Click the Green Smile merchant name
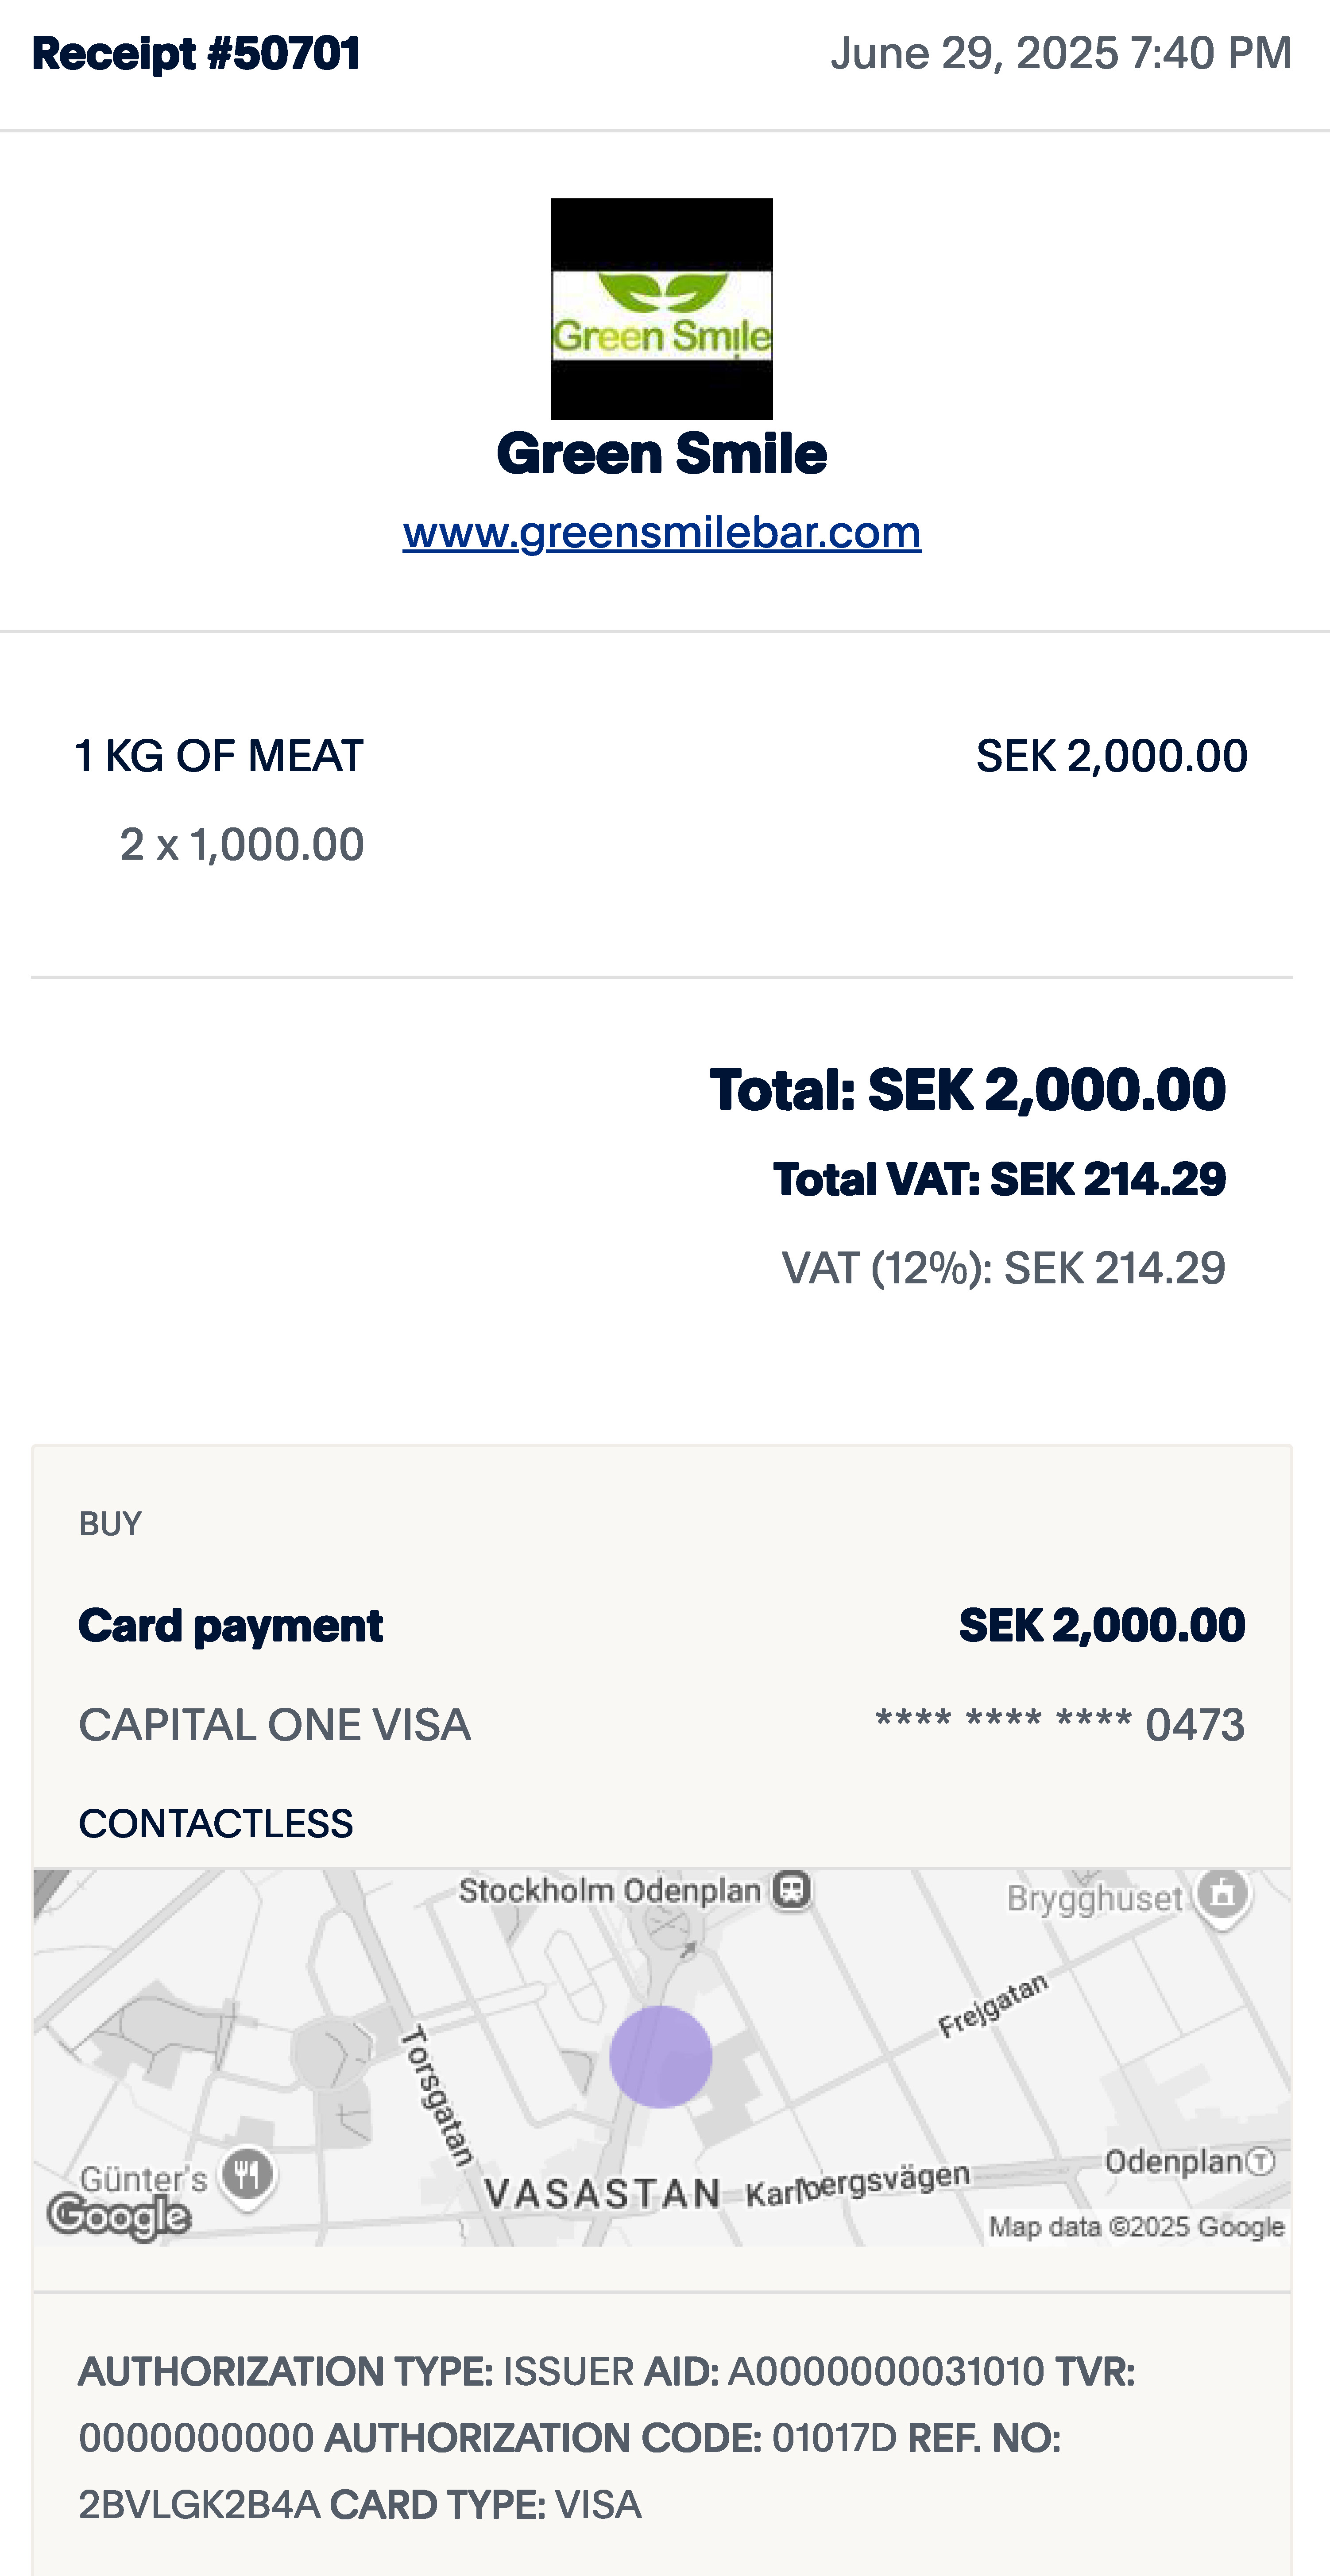This screenshot has height=2576, width=1330. click(x=661, y=454)
